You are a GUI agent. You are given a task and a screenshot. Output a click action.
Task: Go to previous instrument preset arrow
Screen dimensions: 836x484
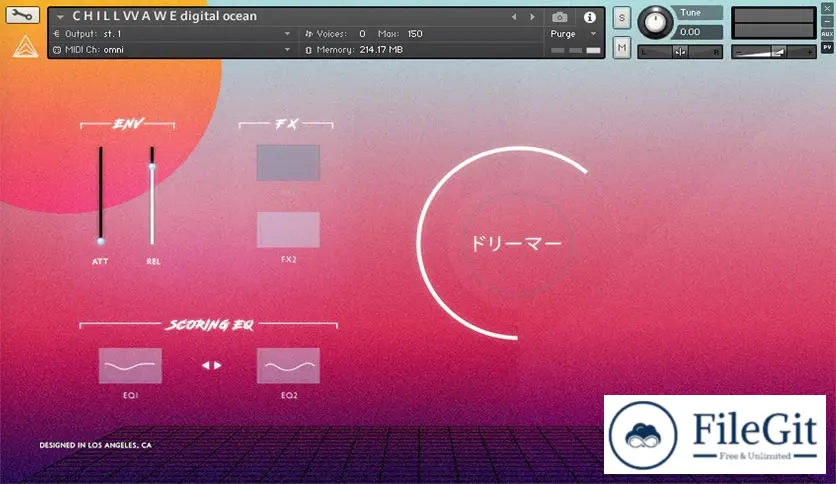(x=514, y=17)
